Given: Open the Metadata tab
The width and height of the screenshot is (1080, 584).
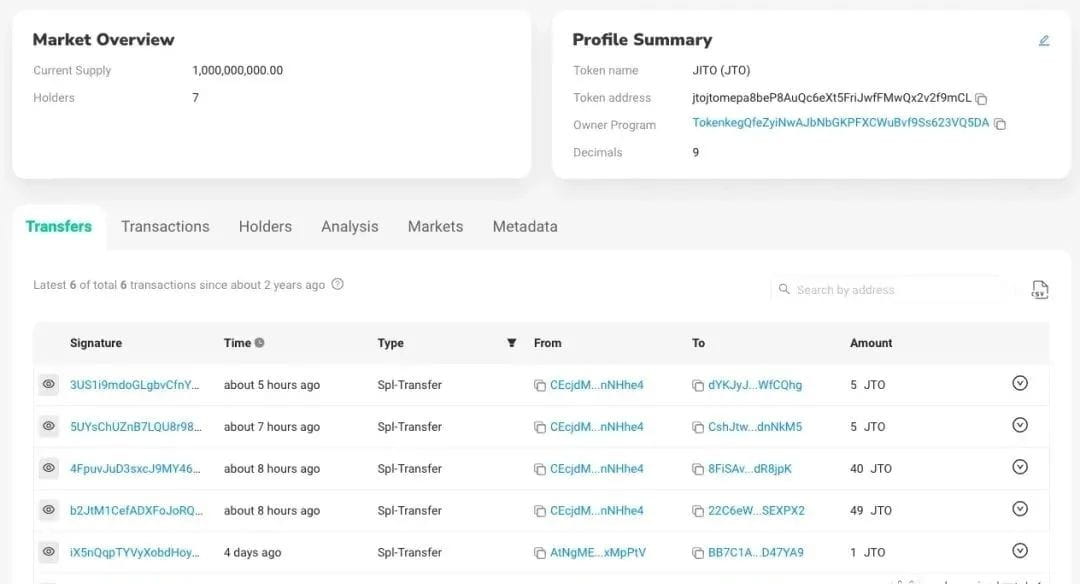Looking at the screenshot, I should (524, 227).
